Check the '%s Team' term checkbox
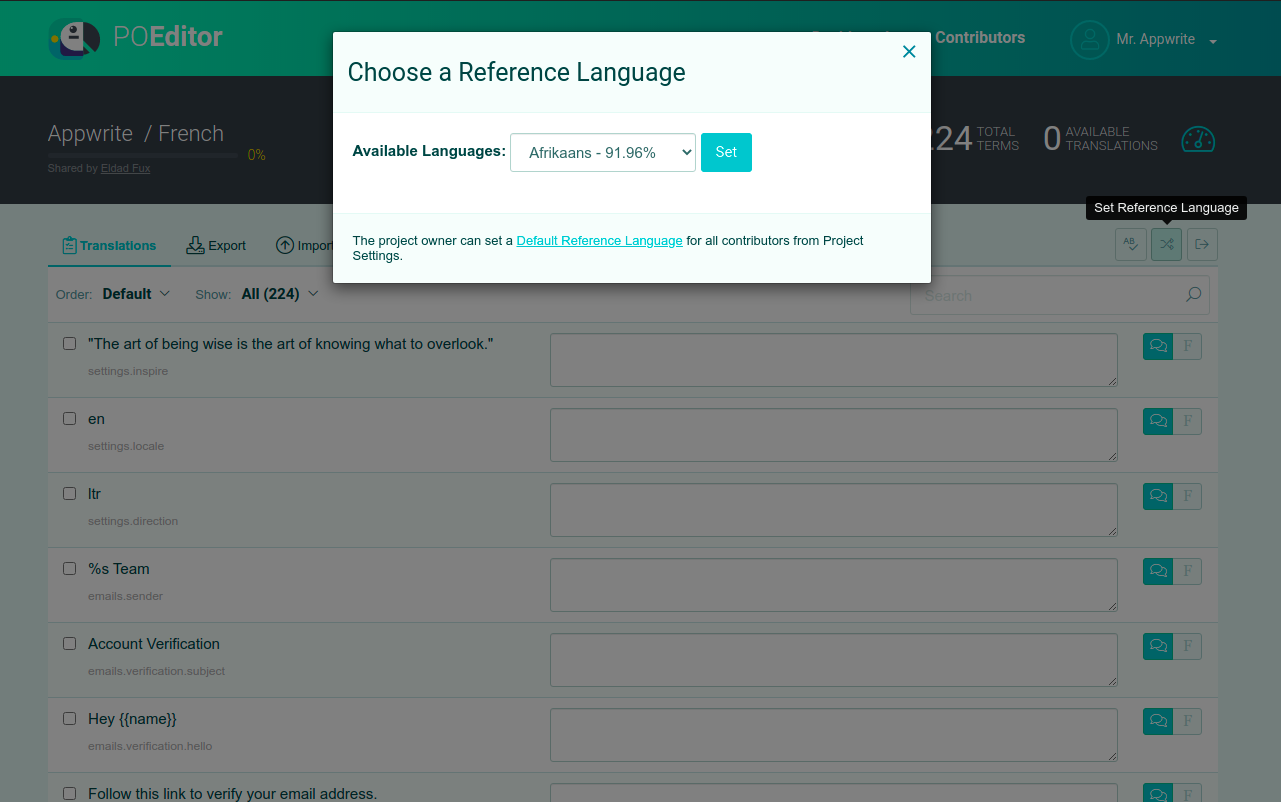 click(x=70, y=569)
